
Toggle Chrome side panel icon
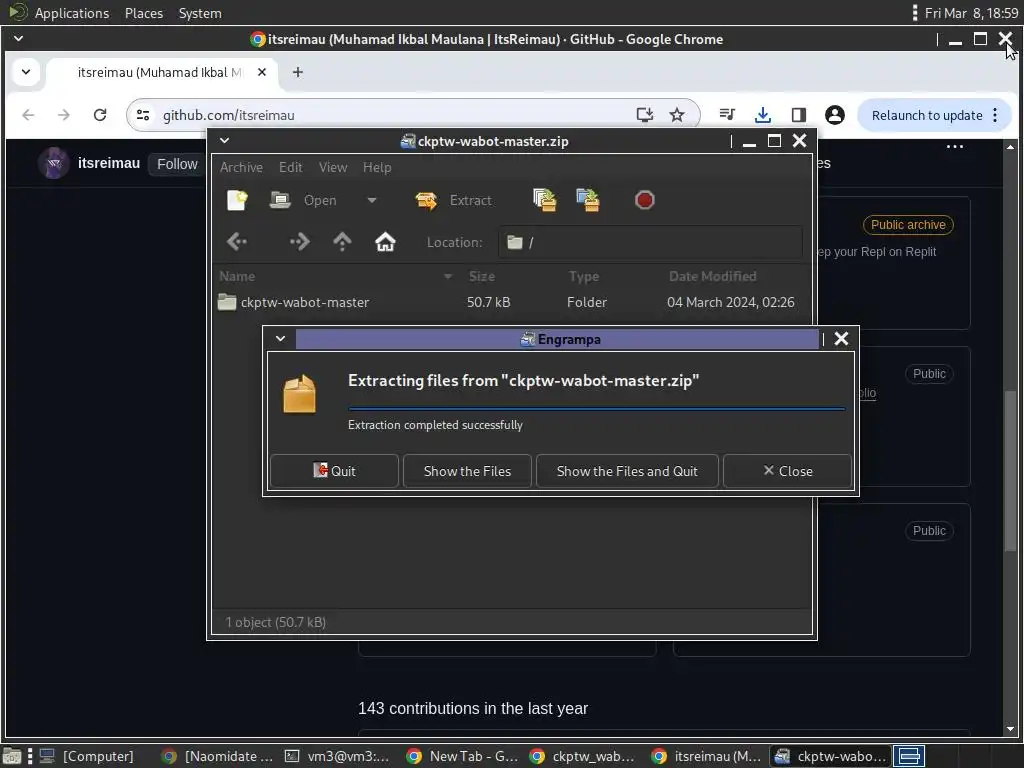(798, 115)
